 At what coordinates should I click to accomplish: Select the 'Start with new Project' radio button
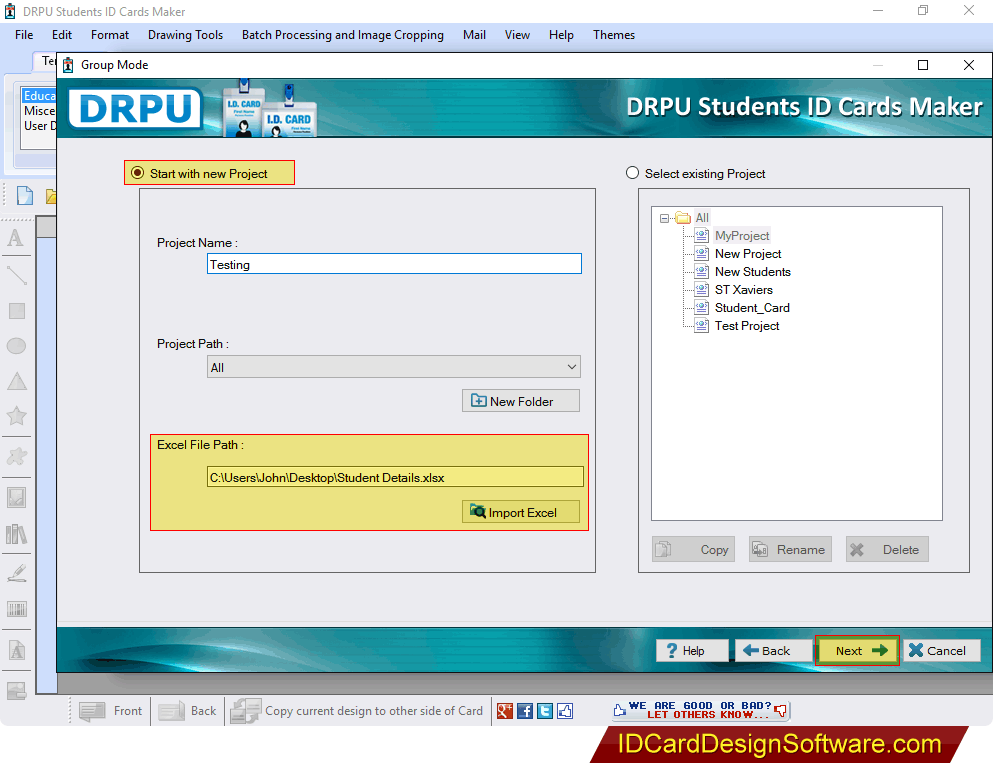click(x=137, y=173)
